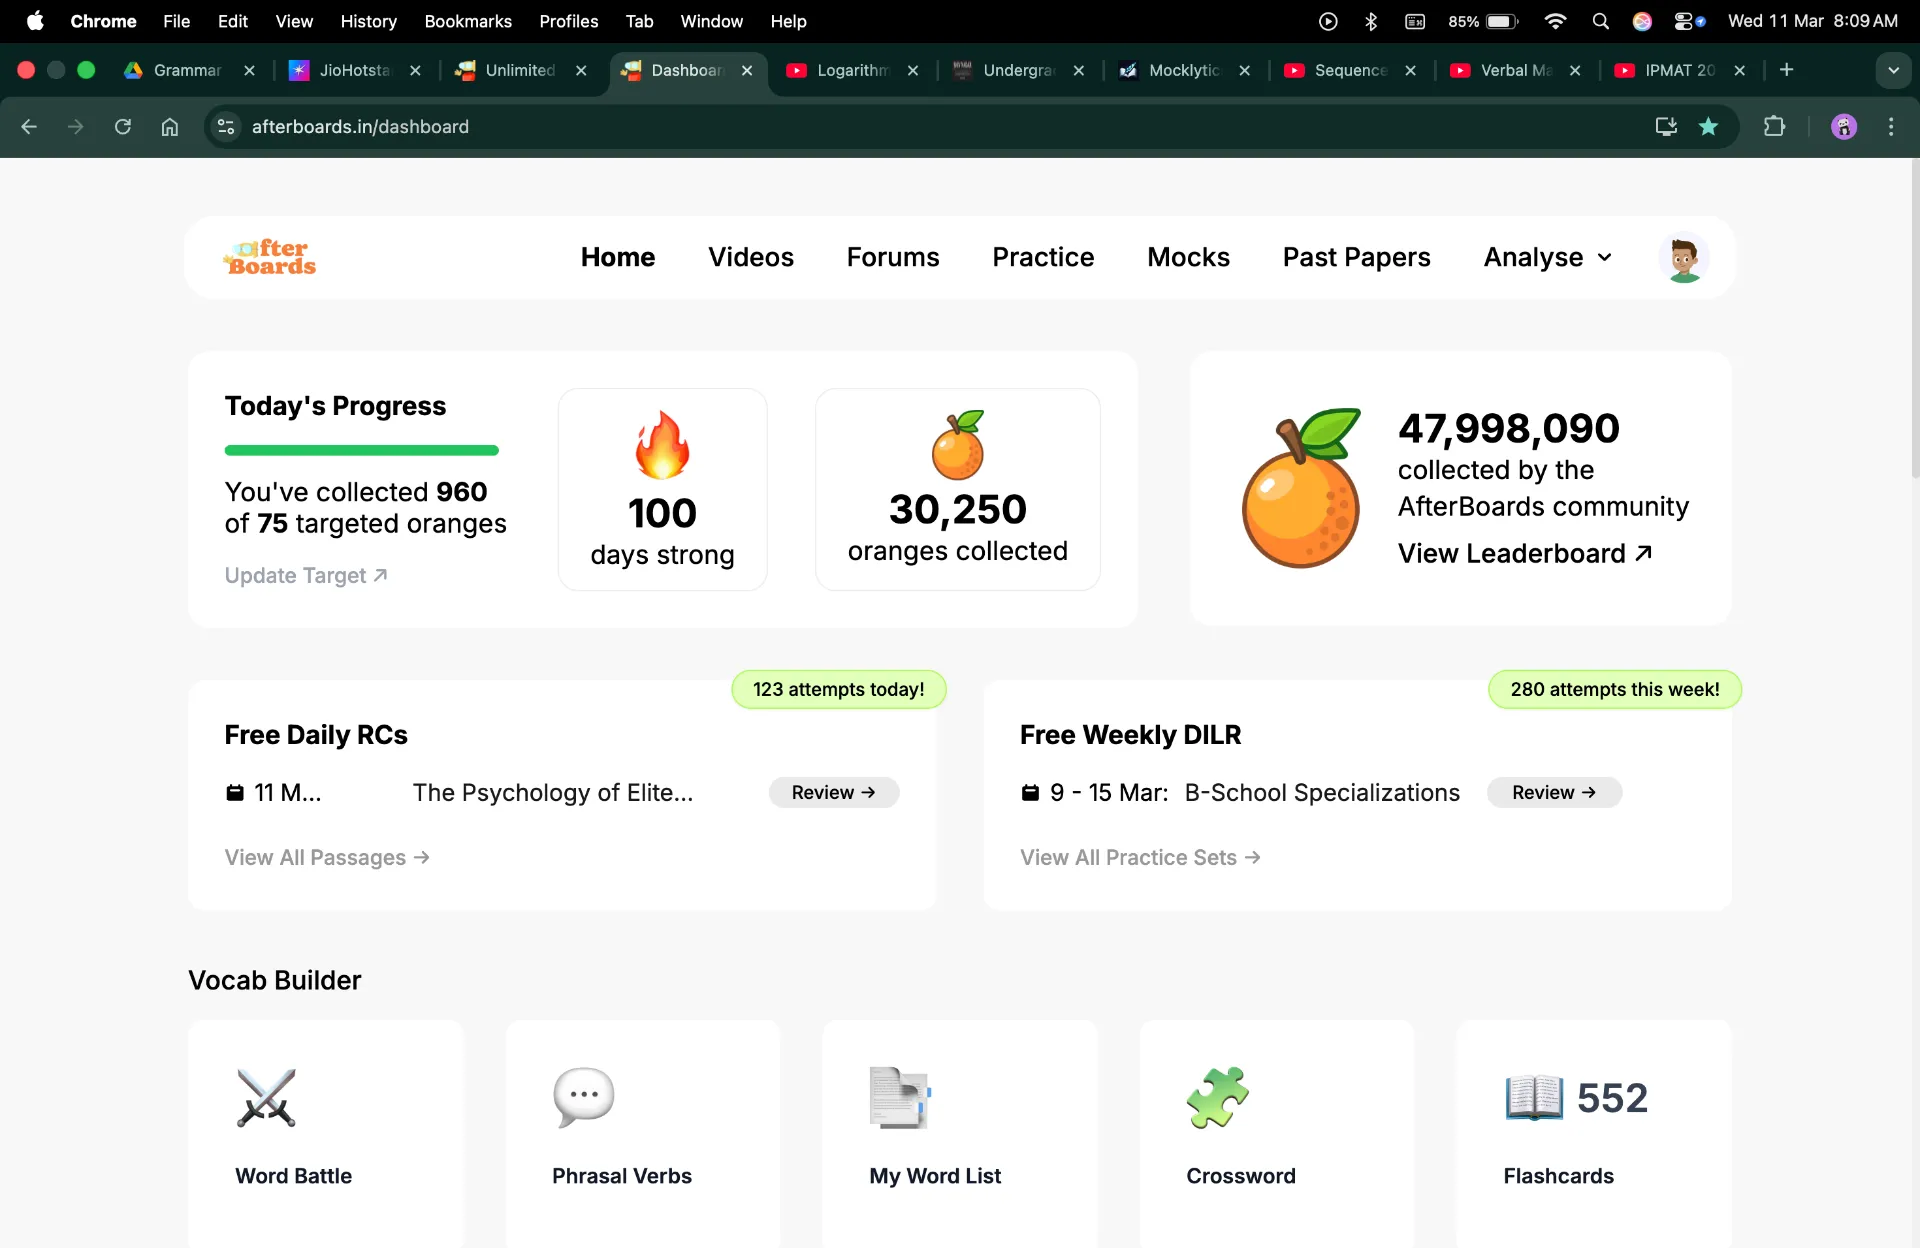
Task: Click the small orange above 30,250
Action: [958, 444]
